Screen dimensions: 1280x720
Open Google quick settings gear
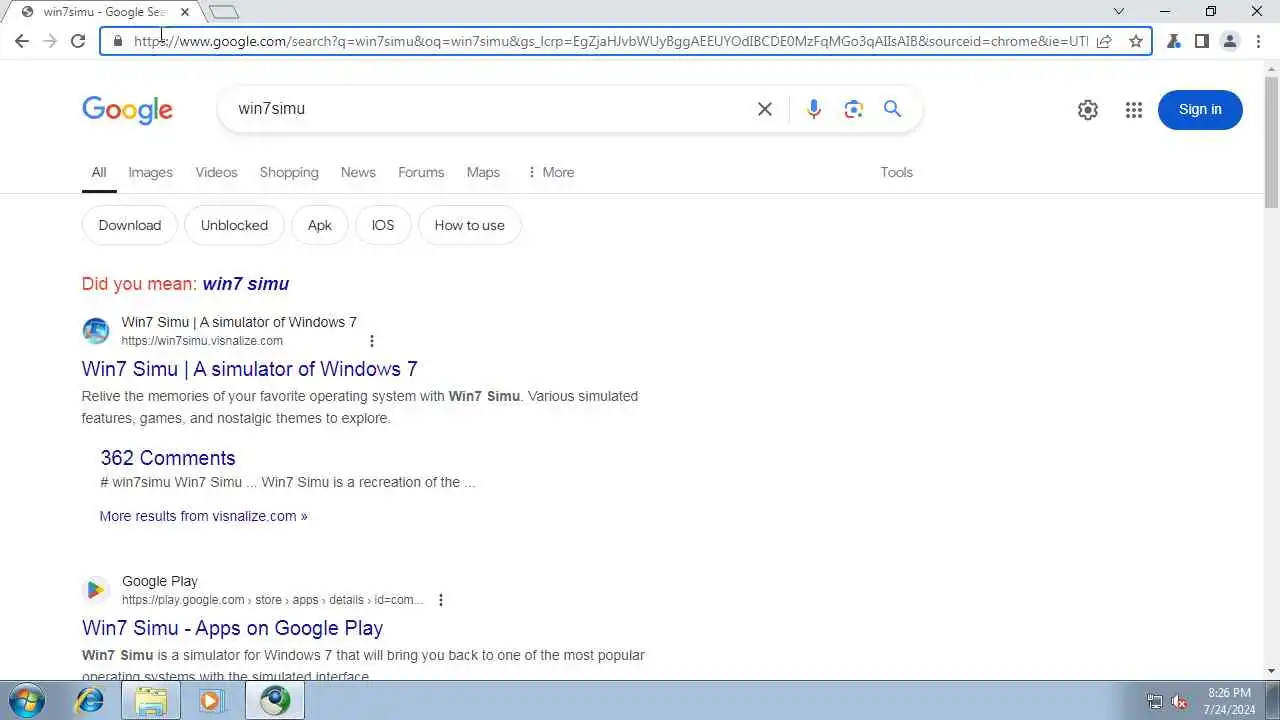point(1088,110)
